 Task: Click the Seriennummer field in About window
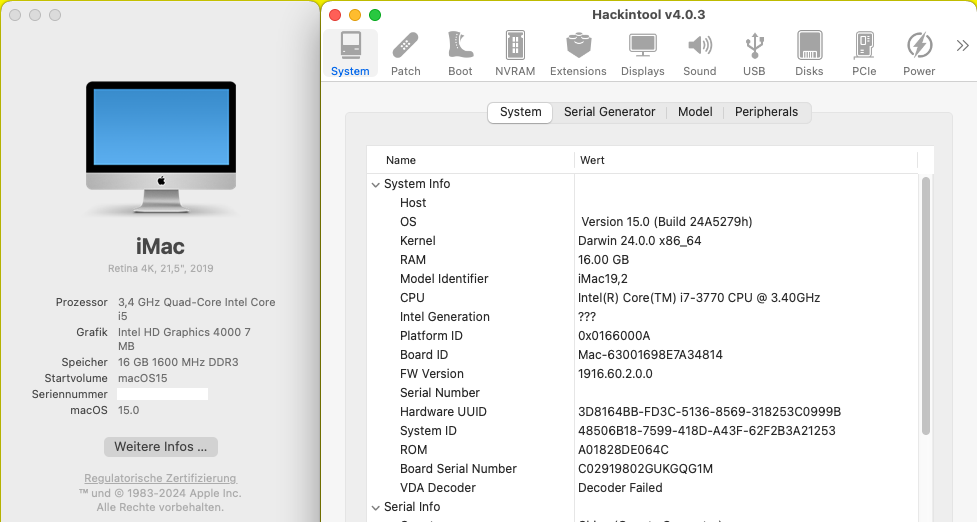[162, 394]
